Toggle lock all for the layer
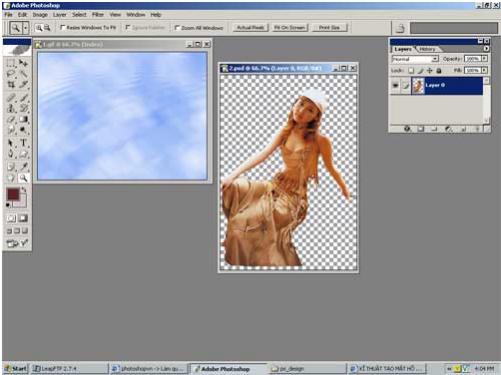 pyautogui.click(x=439, y=70)
